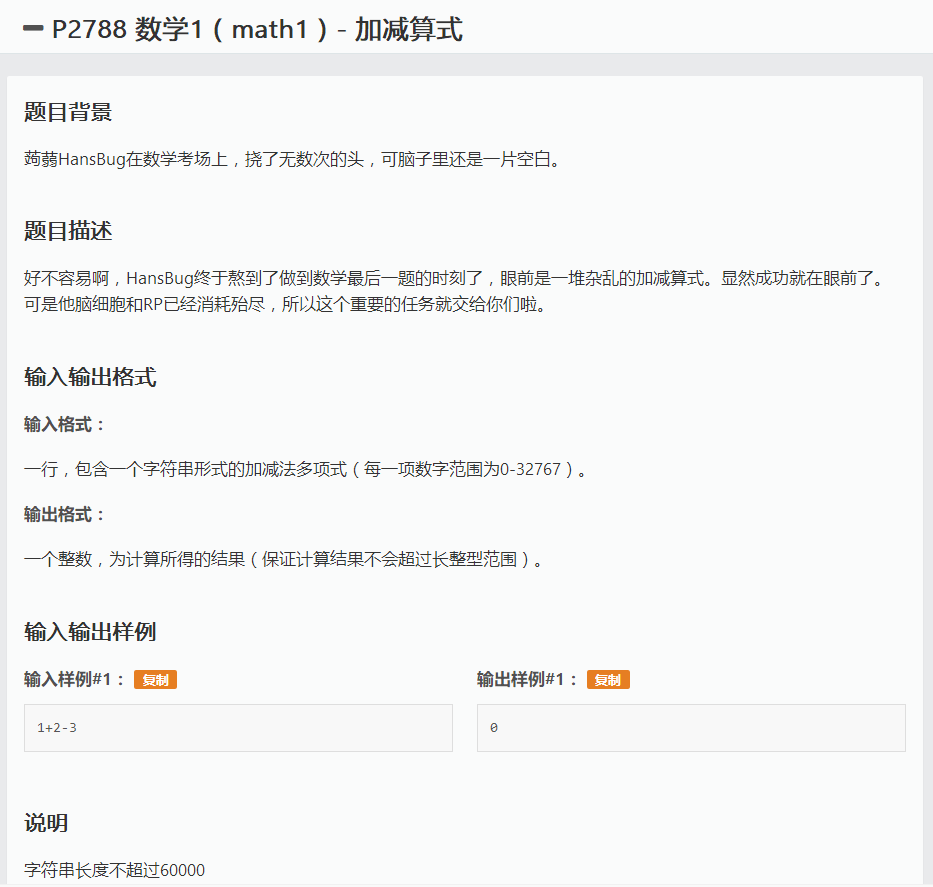Click the 题目描述 heading

tap(68, 231)
